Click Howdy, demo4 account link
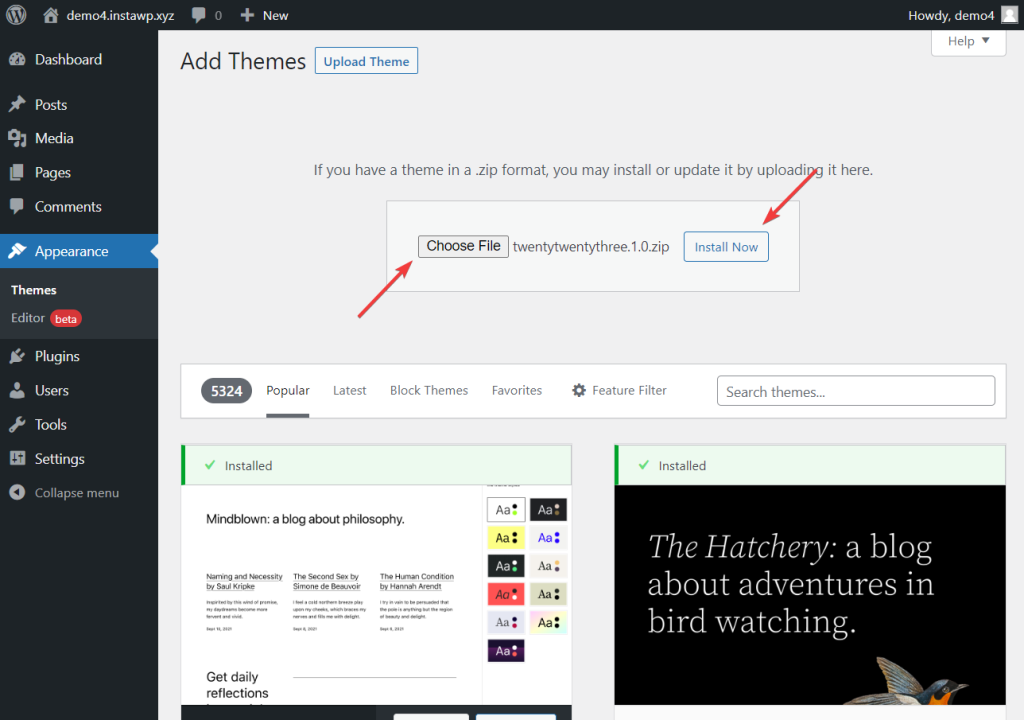Image resolution: width=1024 pixels, height=720 pixels. [951, 15]
